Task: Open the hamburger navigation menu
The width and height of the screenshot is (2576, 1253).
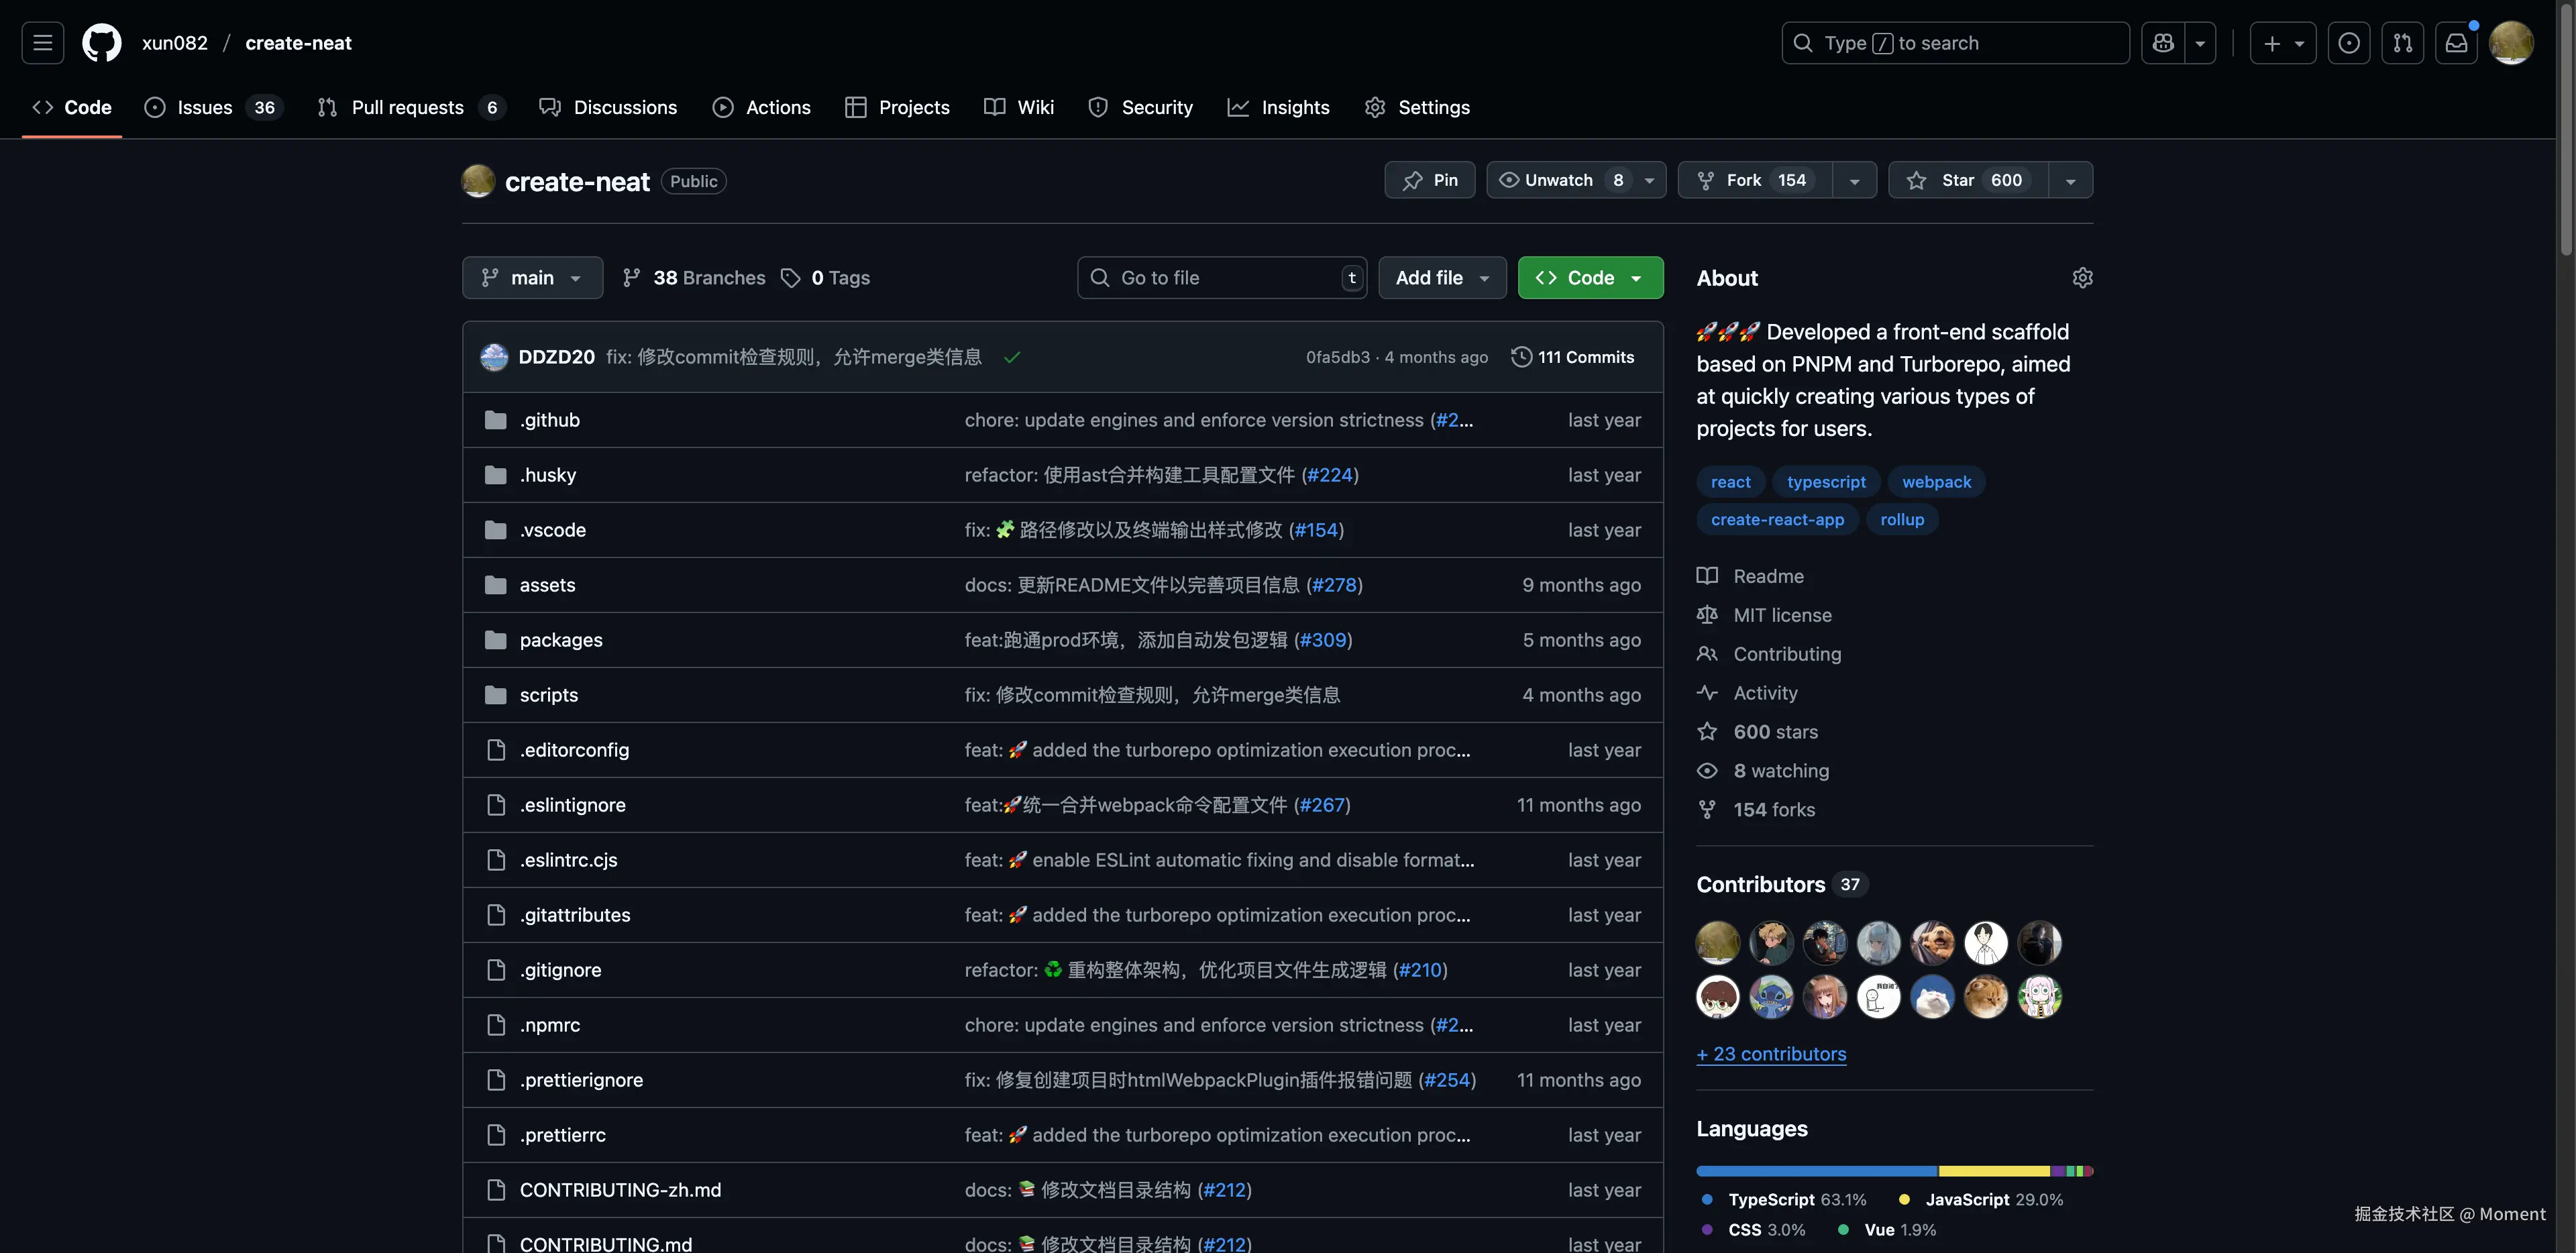Action: pos(42,43)
